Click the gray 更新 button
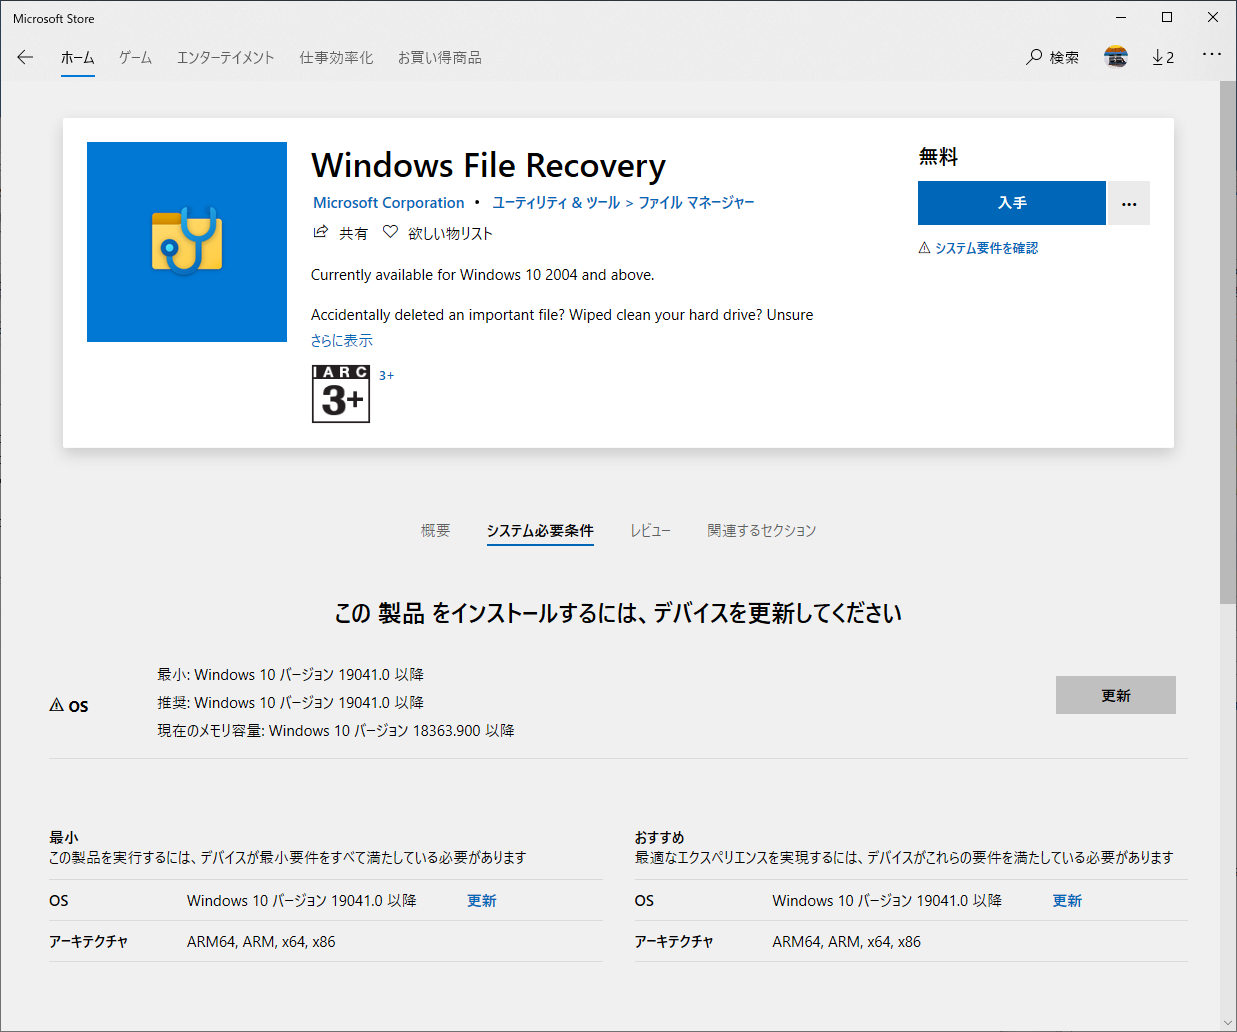Image resolution: width=1237 pixels, height=1032 pixels. 1115,695
